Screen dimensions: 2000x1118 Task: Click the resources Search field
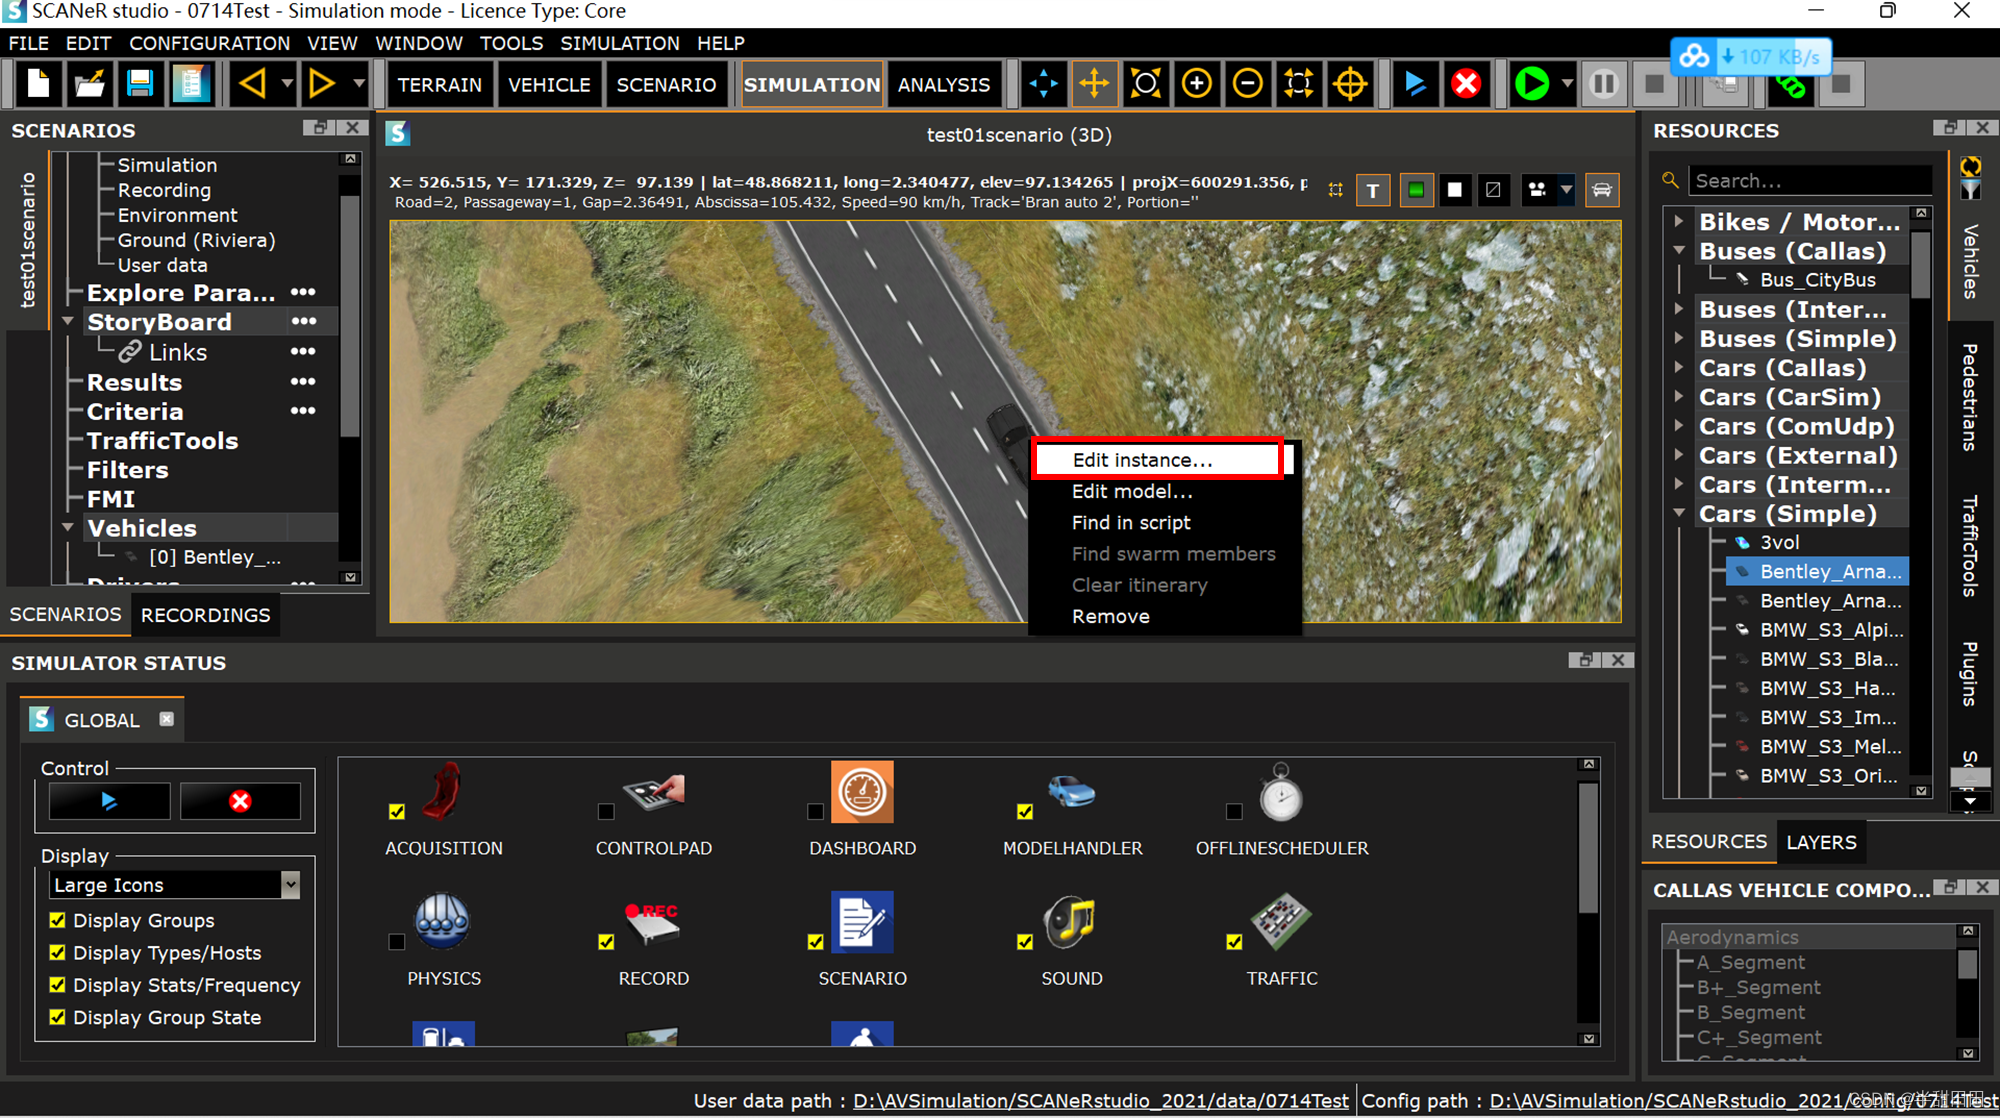tap(1808, 181)
